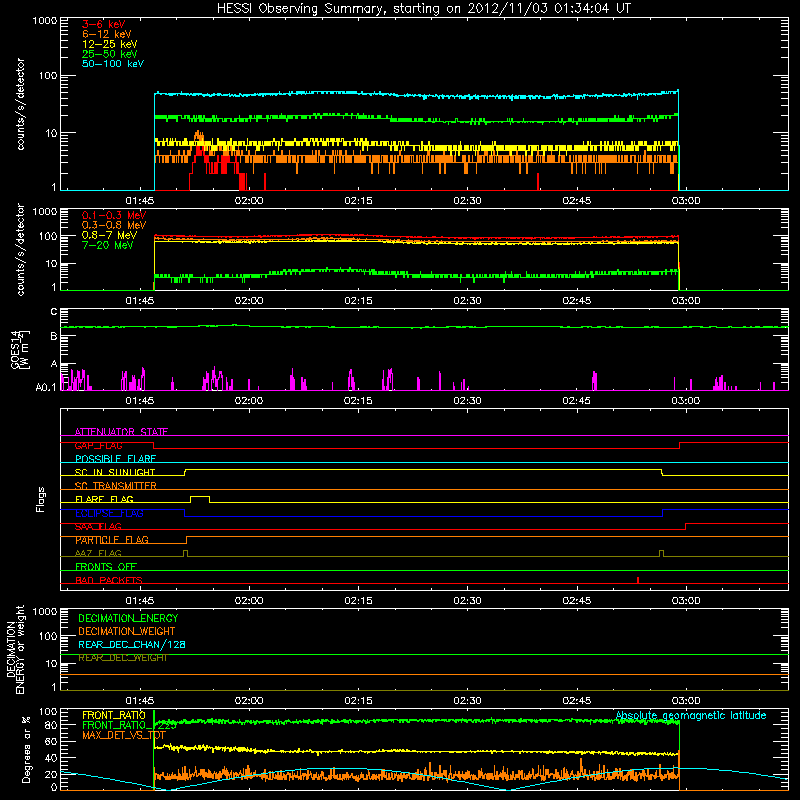Click the raised FLARE_FLAG pulse on the flags panel

pyautogui.click(x=199, y=497)
